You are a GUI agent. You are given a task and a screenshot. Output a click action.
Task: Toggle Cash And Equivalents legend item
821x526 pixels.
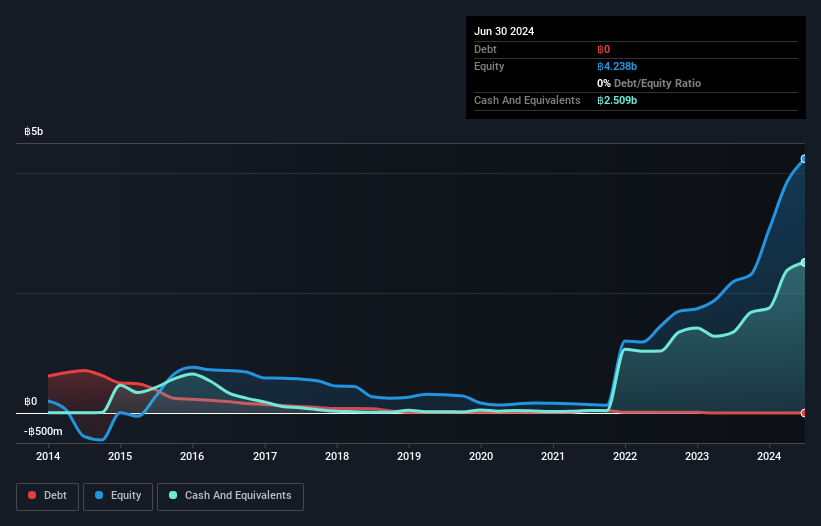coord(230,496)
